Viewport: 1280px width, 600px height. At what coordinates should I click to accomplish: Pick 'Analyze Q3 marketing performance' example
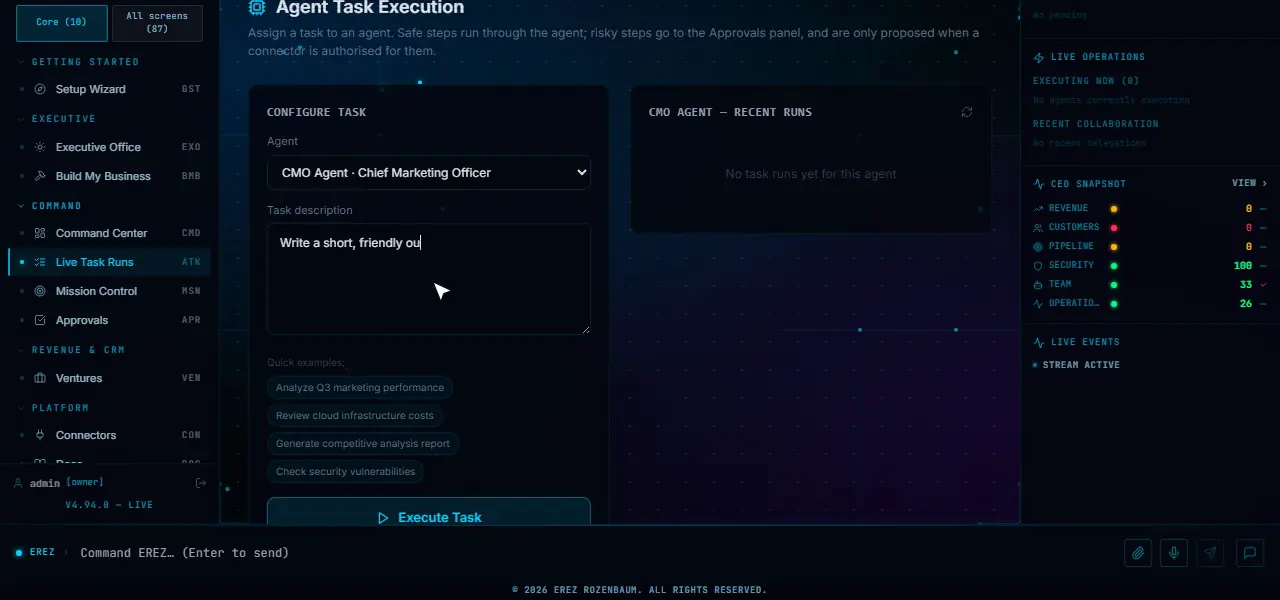pyautogui.click(x=360, y=387)
